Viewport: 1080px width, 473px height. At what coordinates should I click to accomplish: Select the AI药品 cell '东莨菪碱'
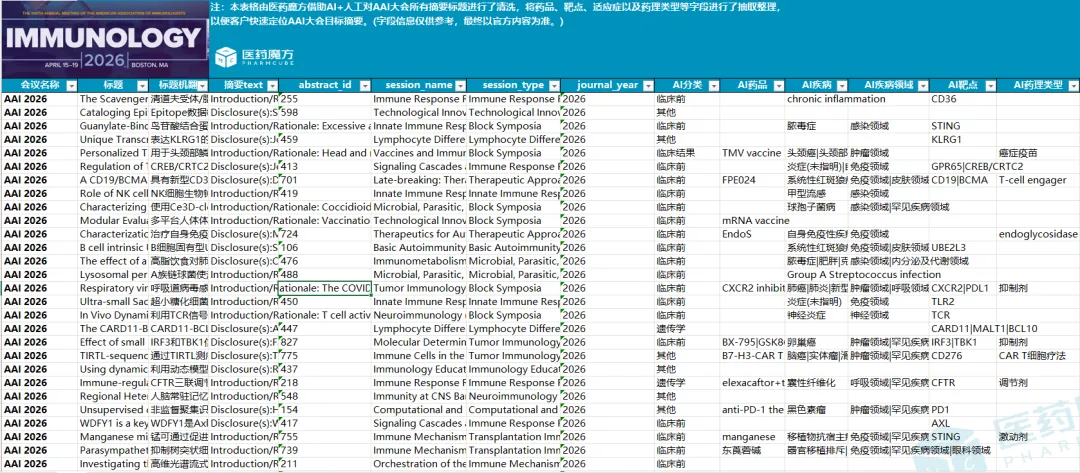(752, 450)
